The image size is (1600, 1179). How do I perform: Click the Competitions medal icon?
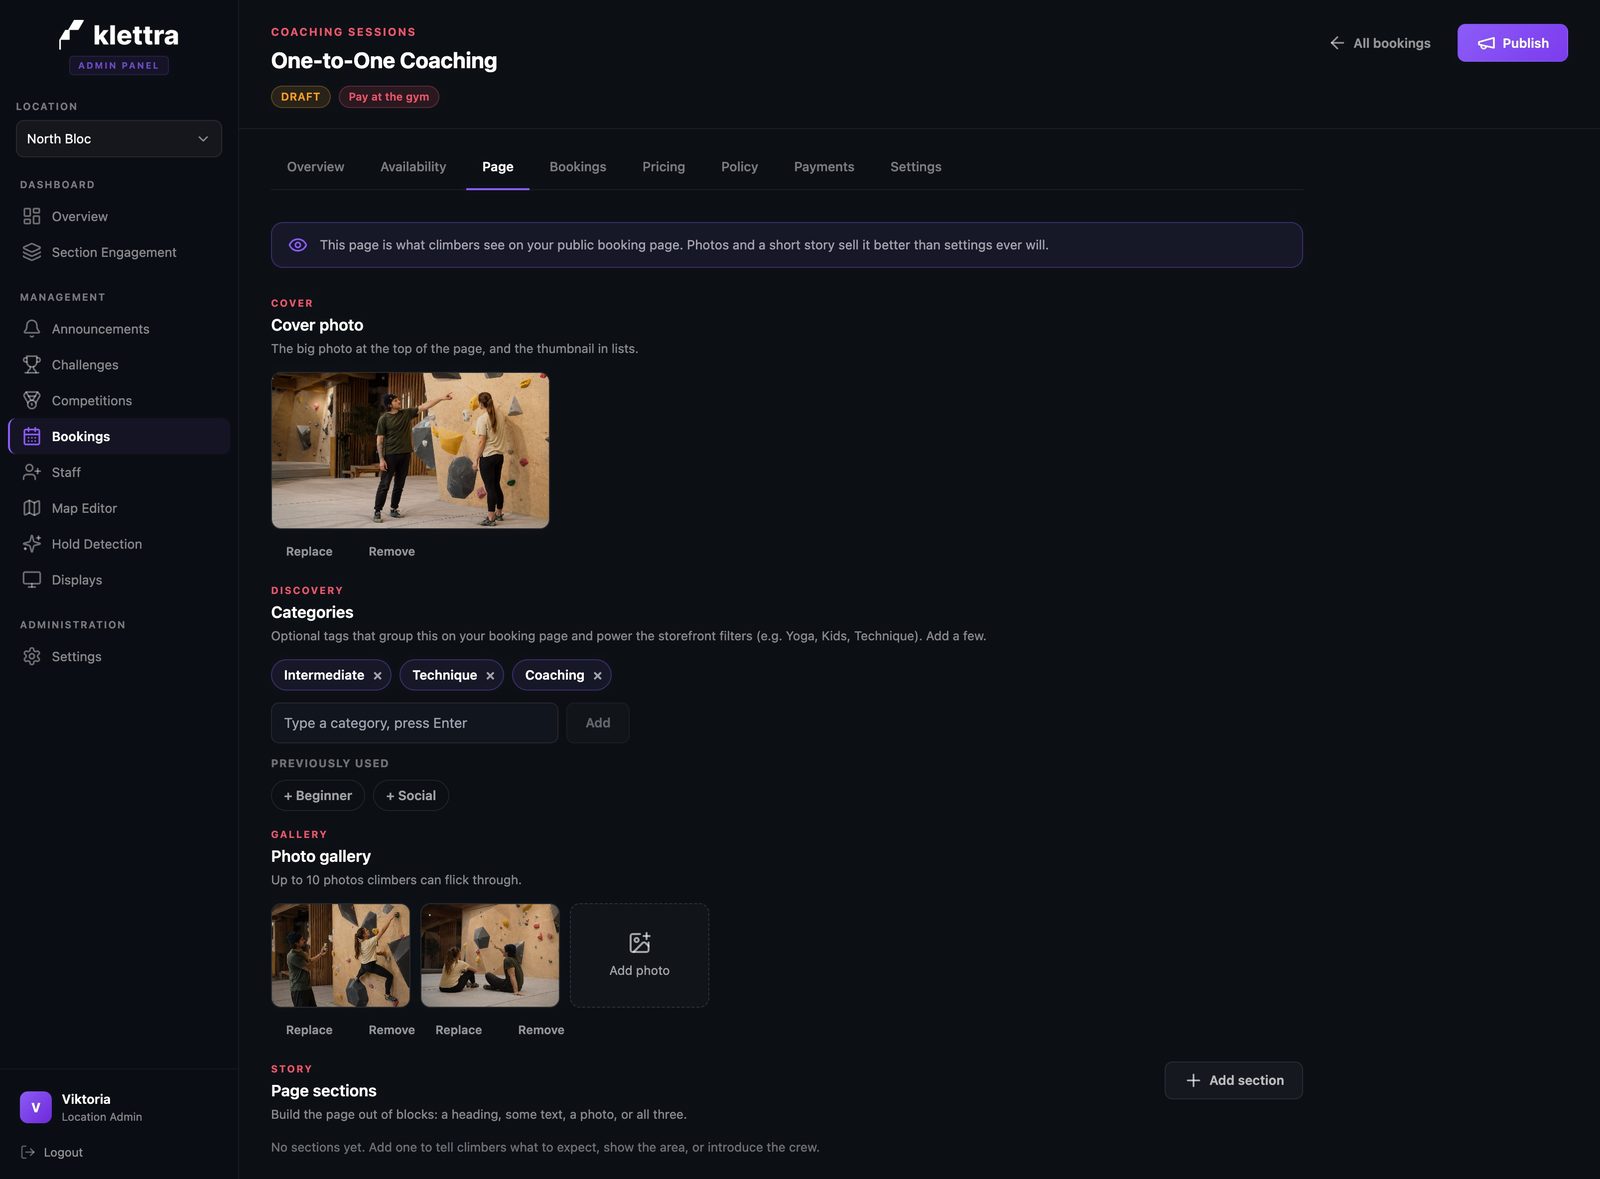(32, 401)
